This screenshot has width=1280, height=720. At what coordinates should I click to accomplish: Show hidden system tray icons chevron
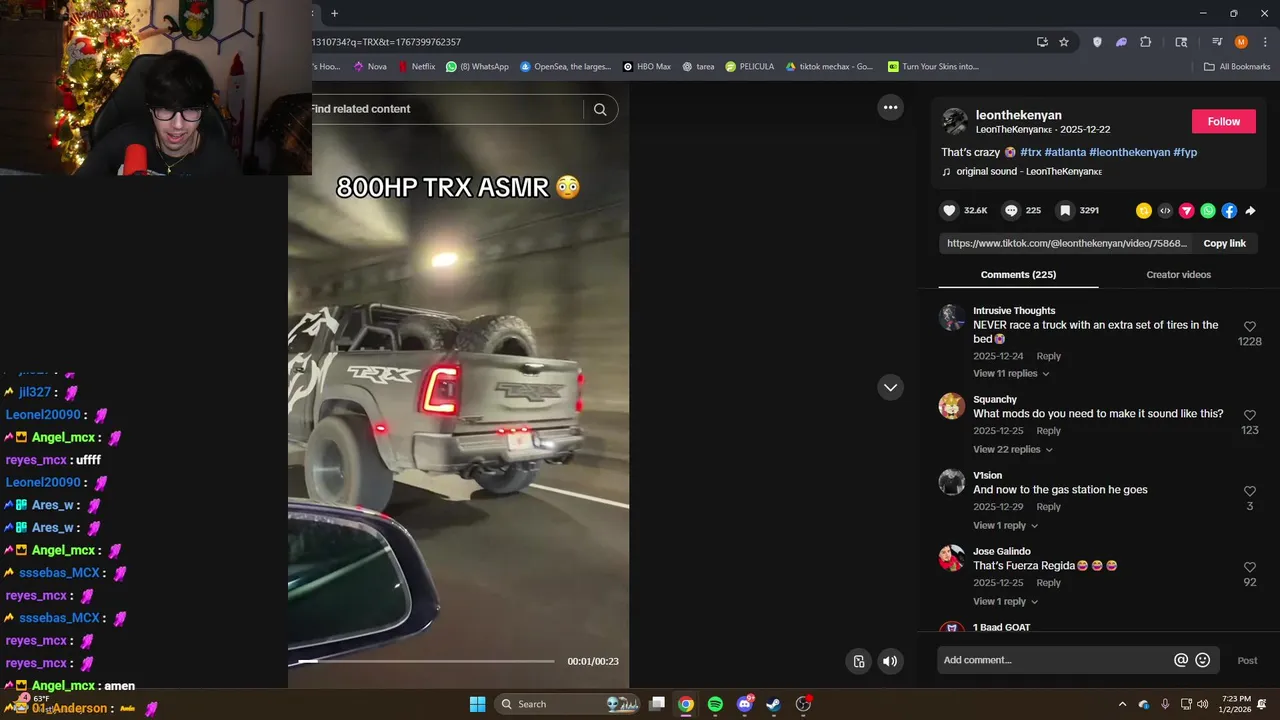[1122, 704]
